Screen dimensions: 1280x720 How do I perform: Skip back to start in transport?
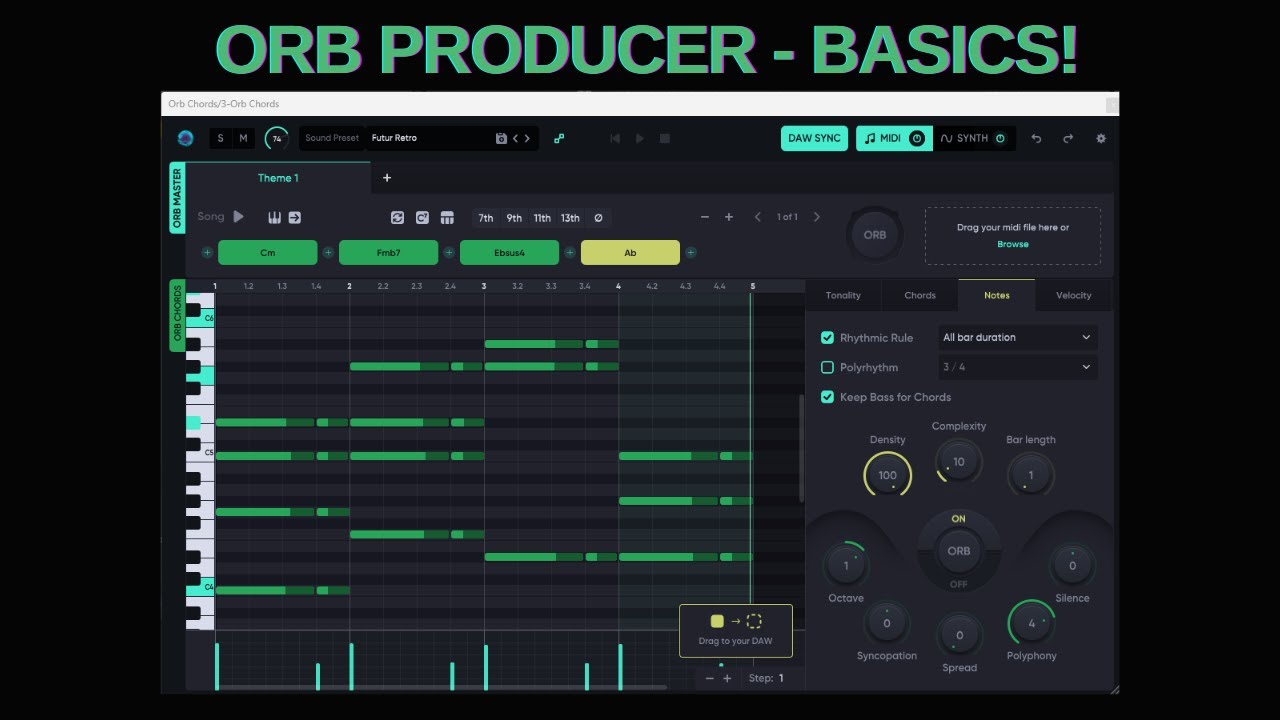click(x=615, y=138)
